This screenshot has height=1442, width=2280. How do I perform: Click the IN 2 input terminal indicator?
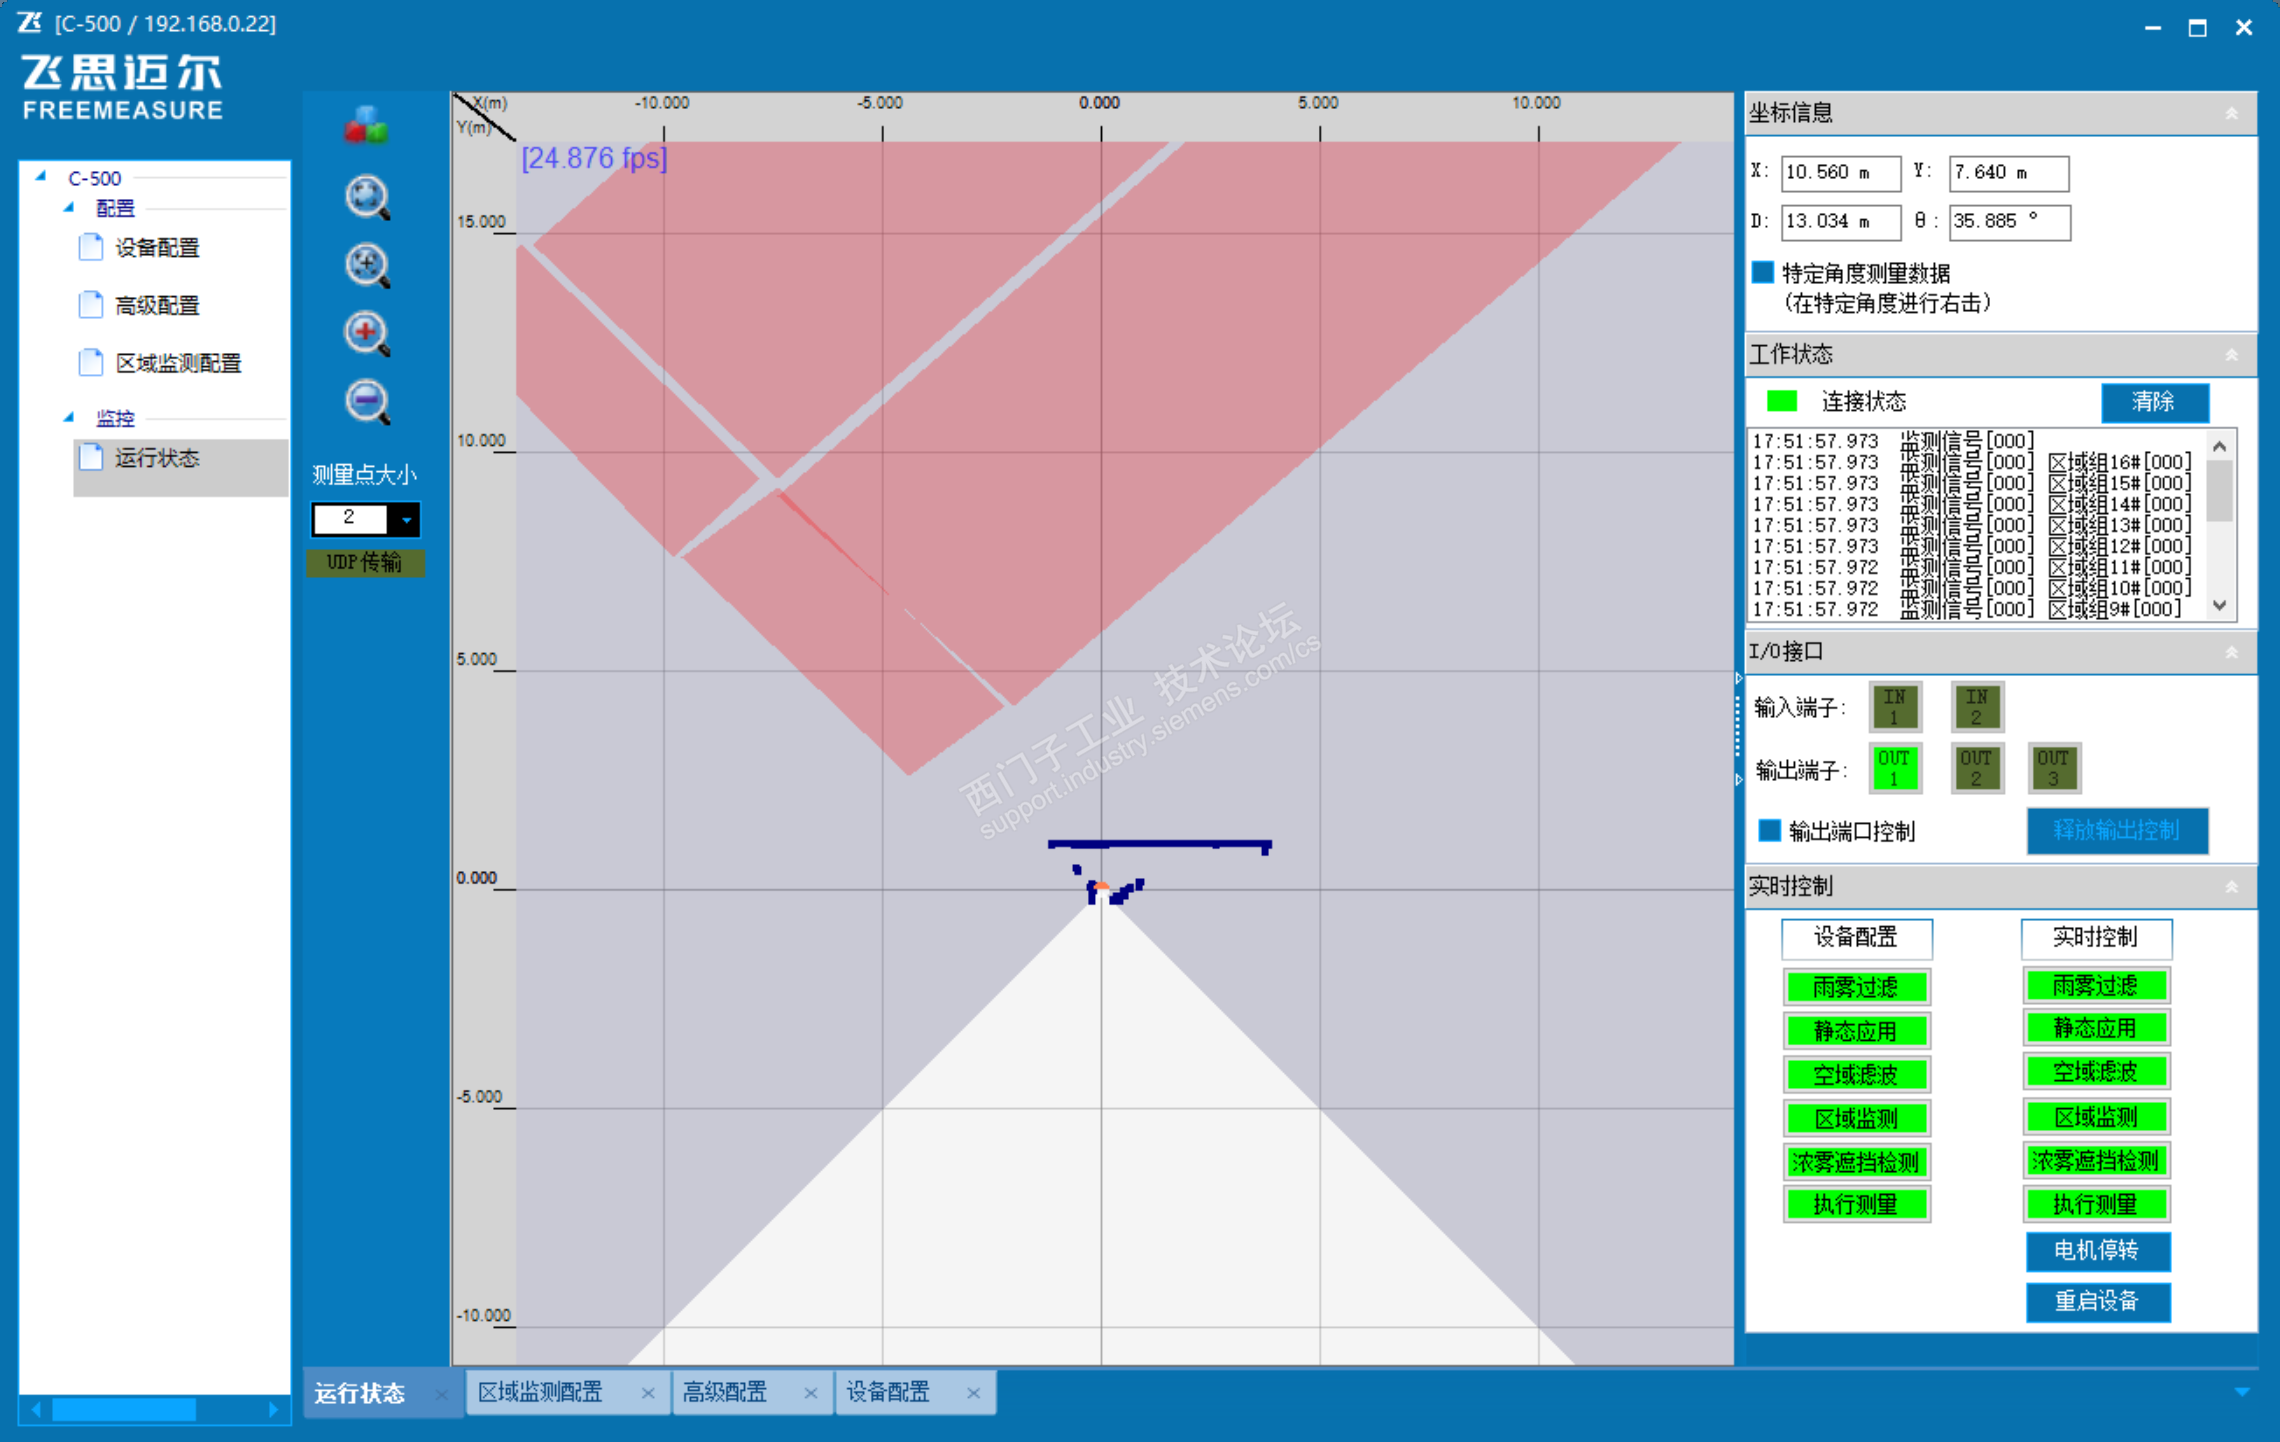[1975, 706]
